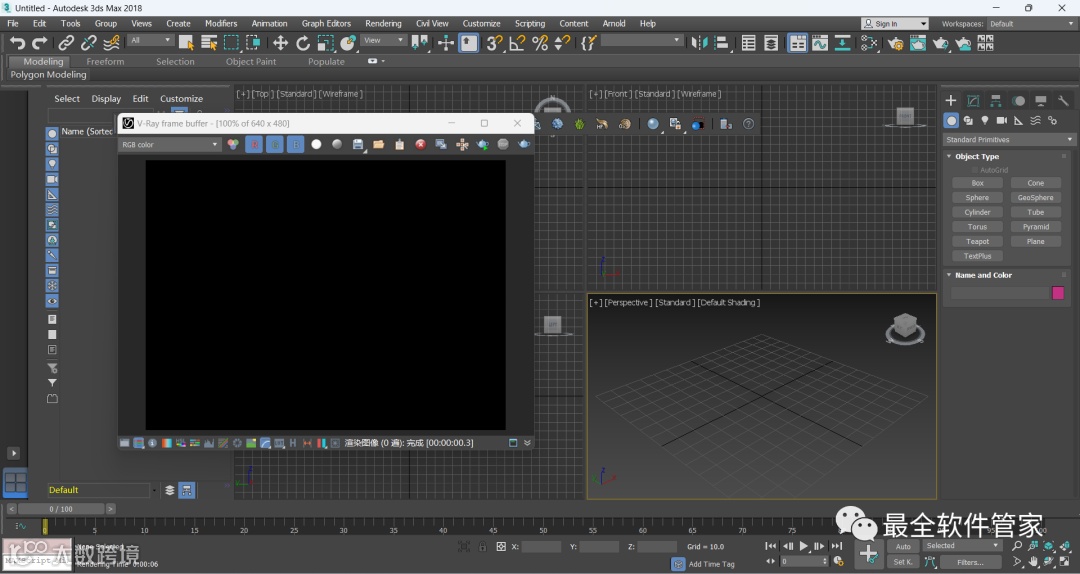Switch to the Freeform ribbon tab
The width and height of the screenshot is (1080, 574).
[105, 61]
